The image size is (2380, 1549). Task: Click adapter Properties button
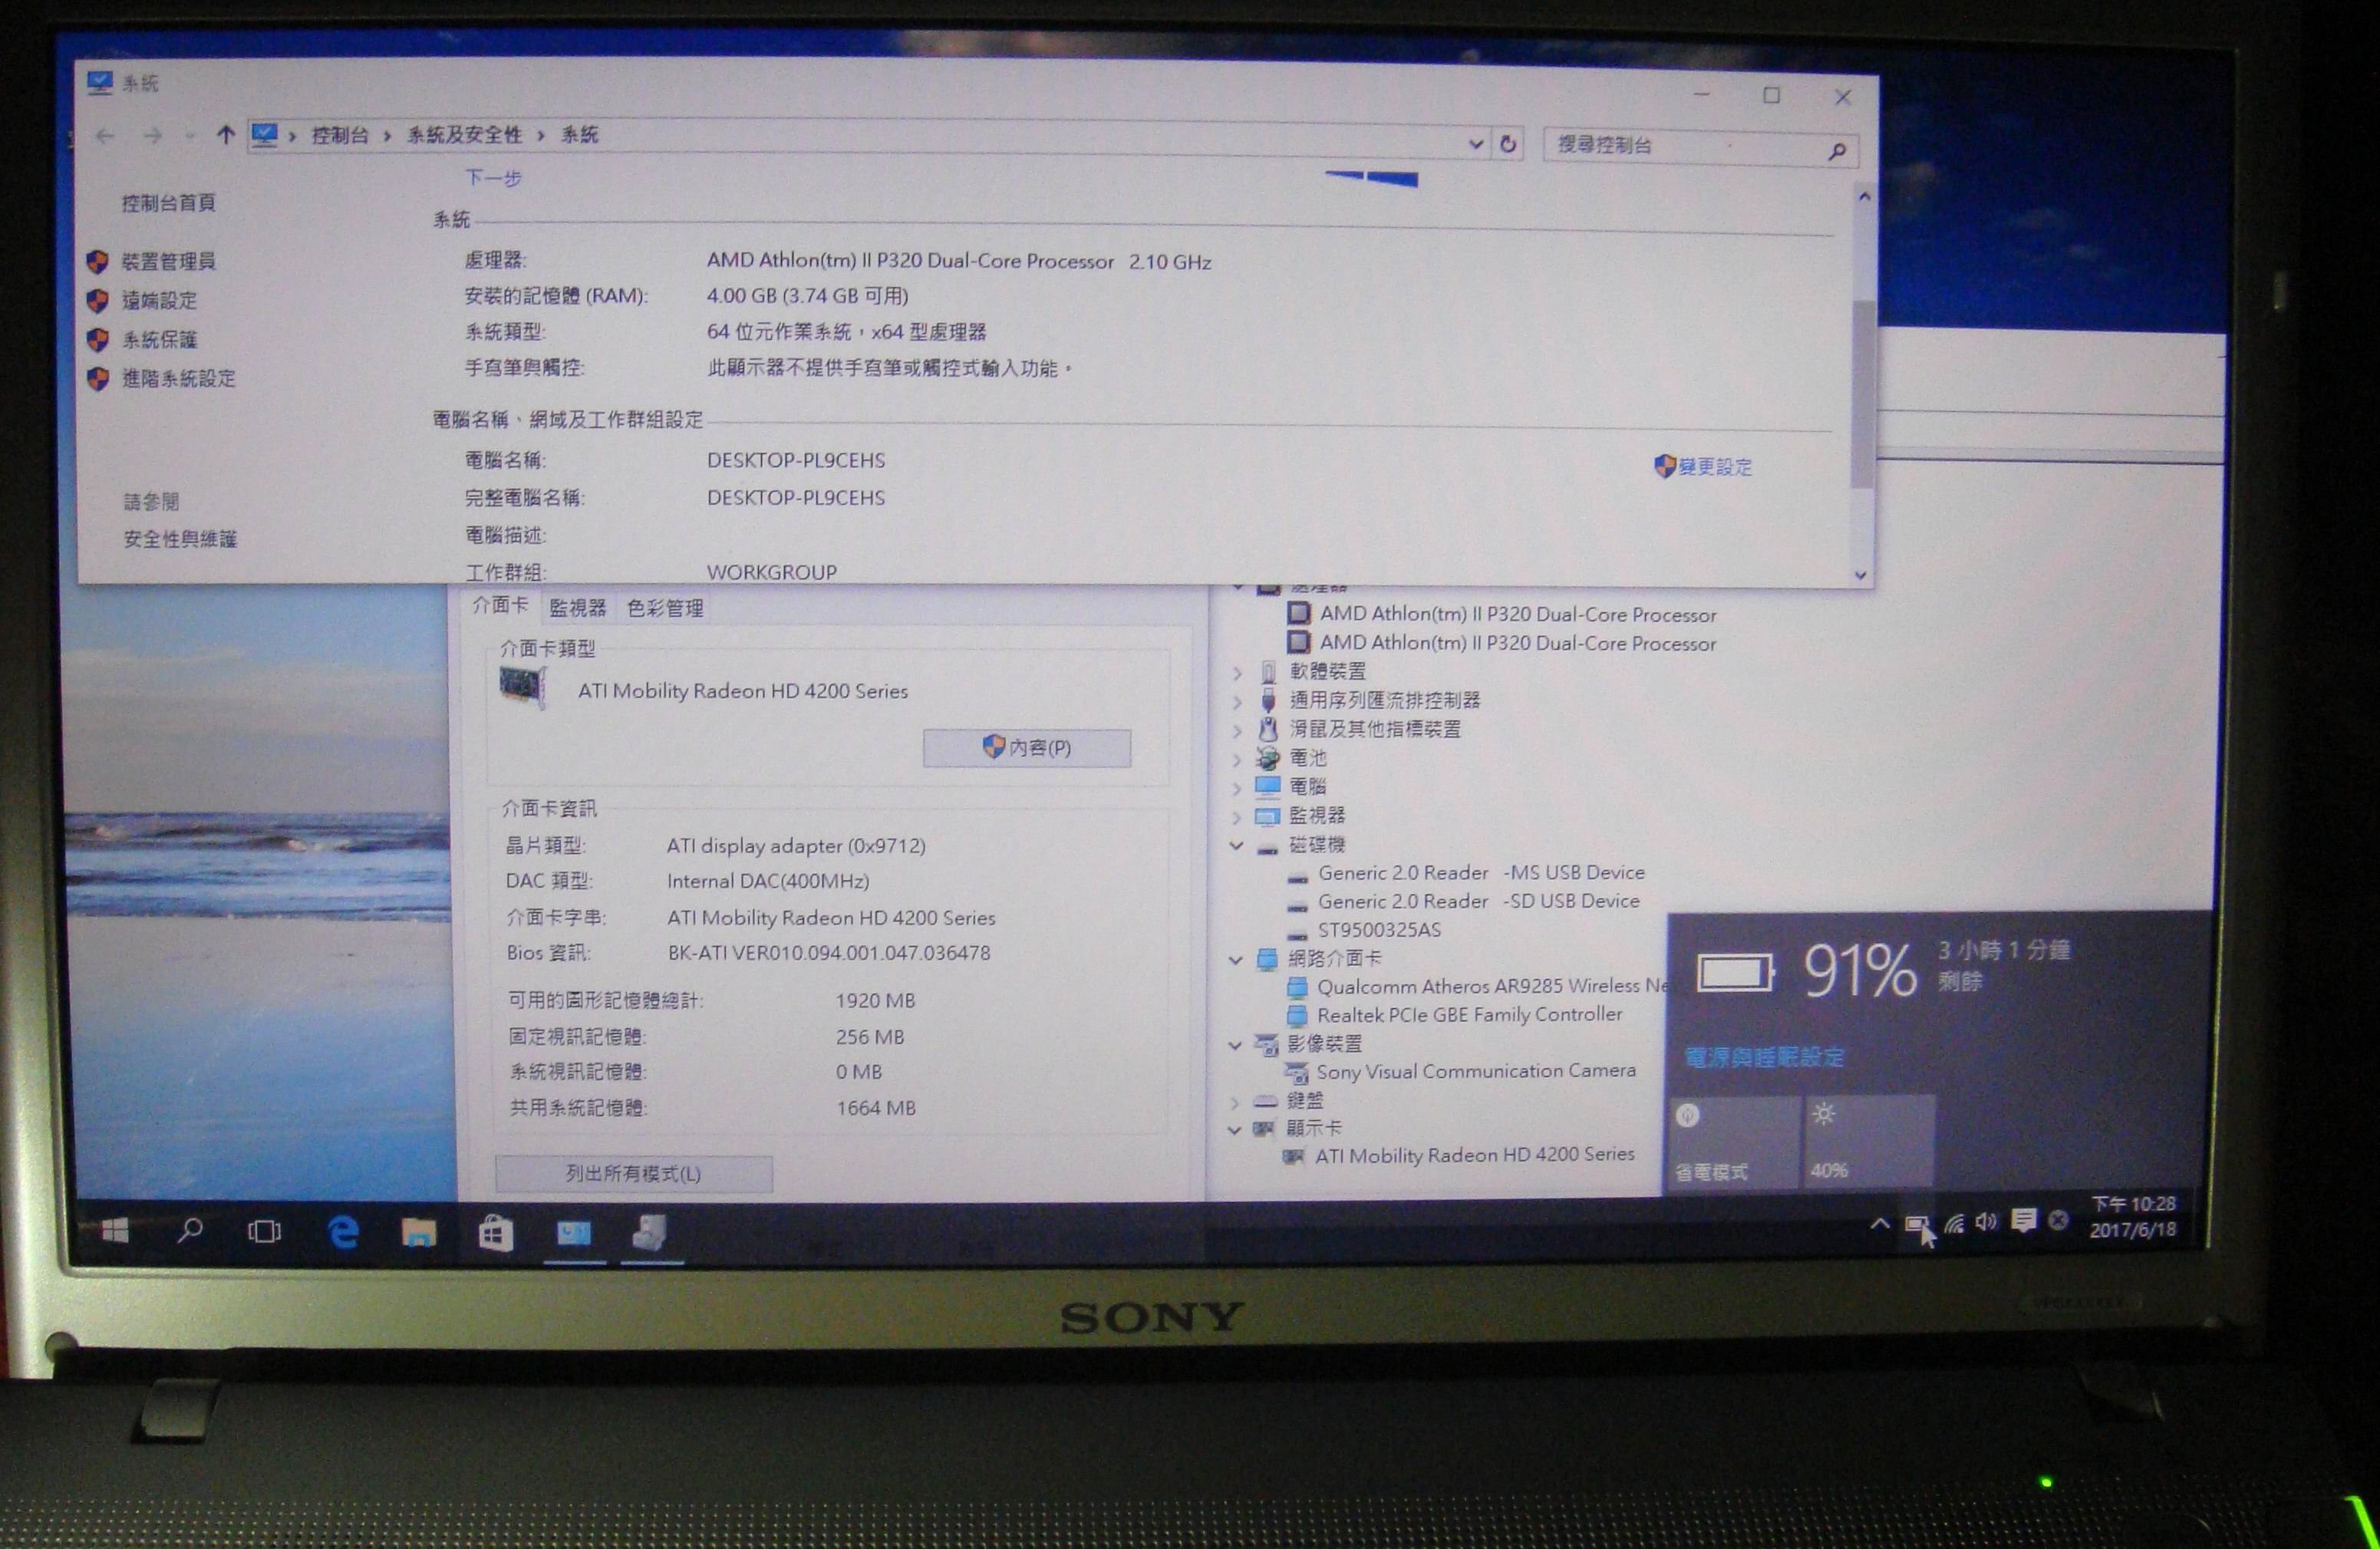click(1027, 747)
